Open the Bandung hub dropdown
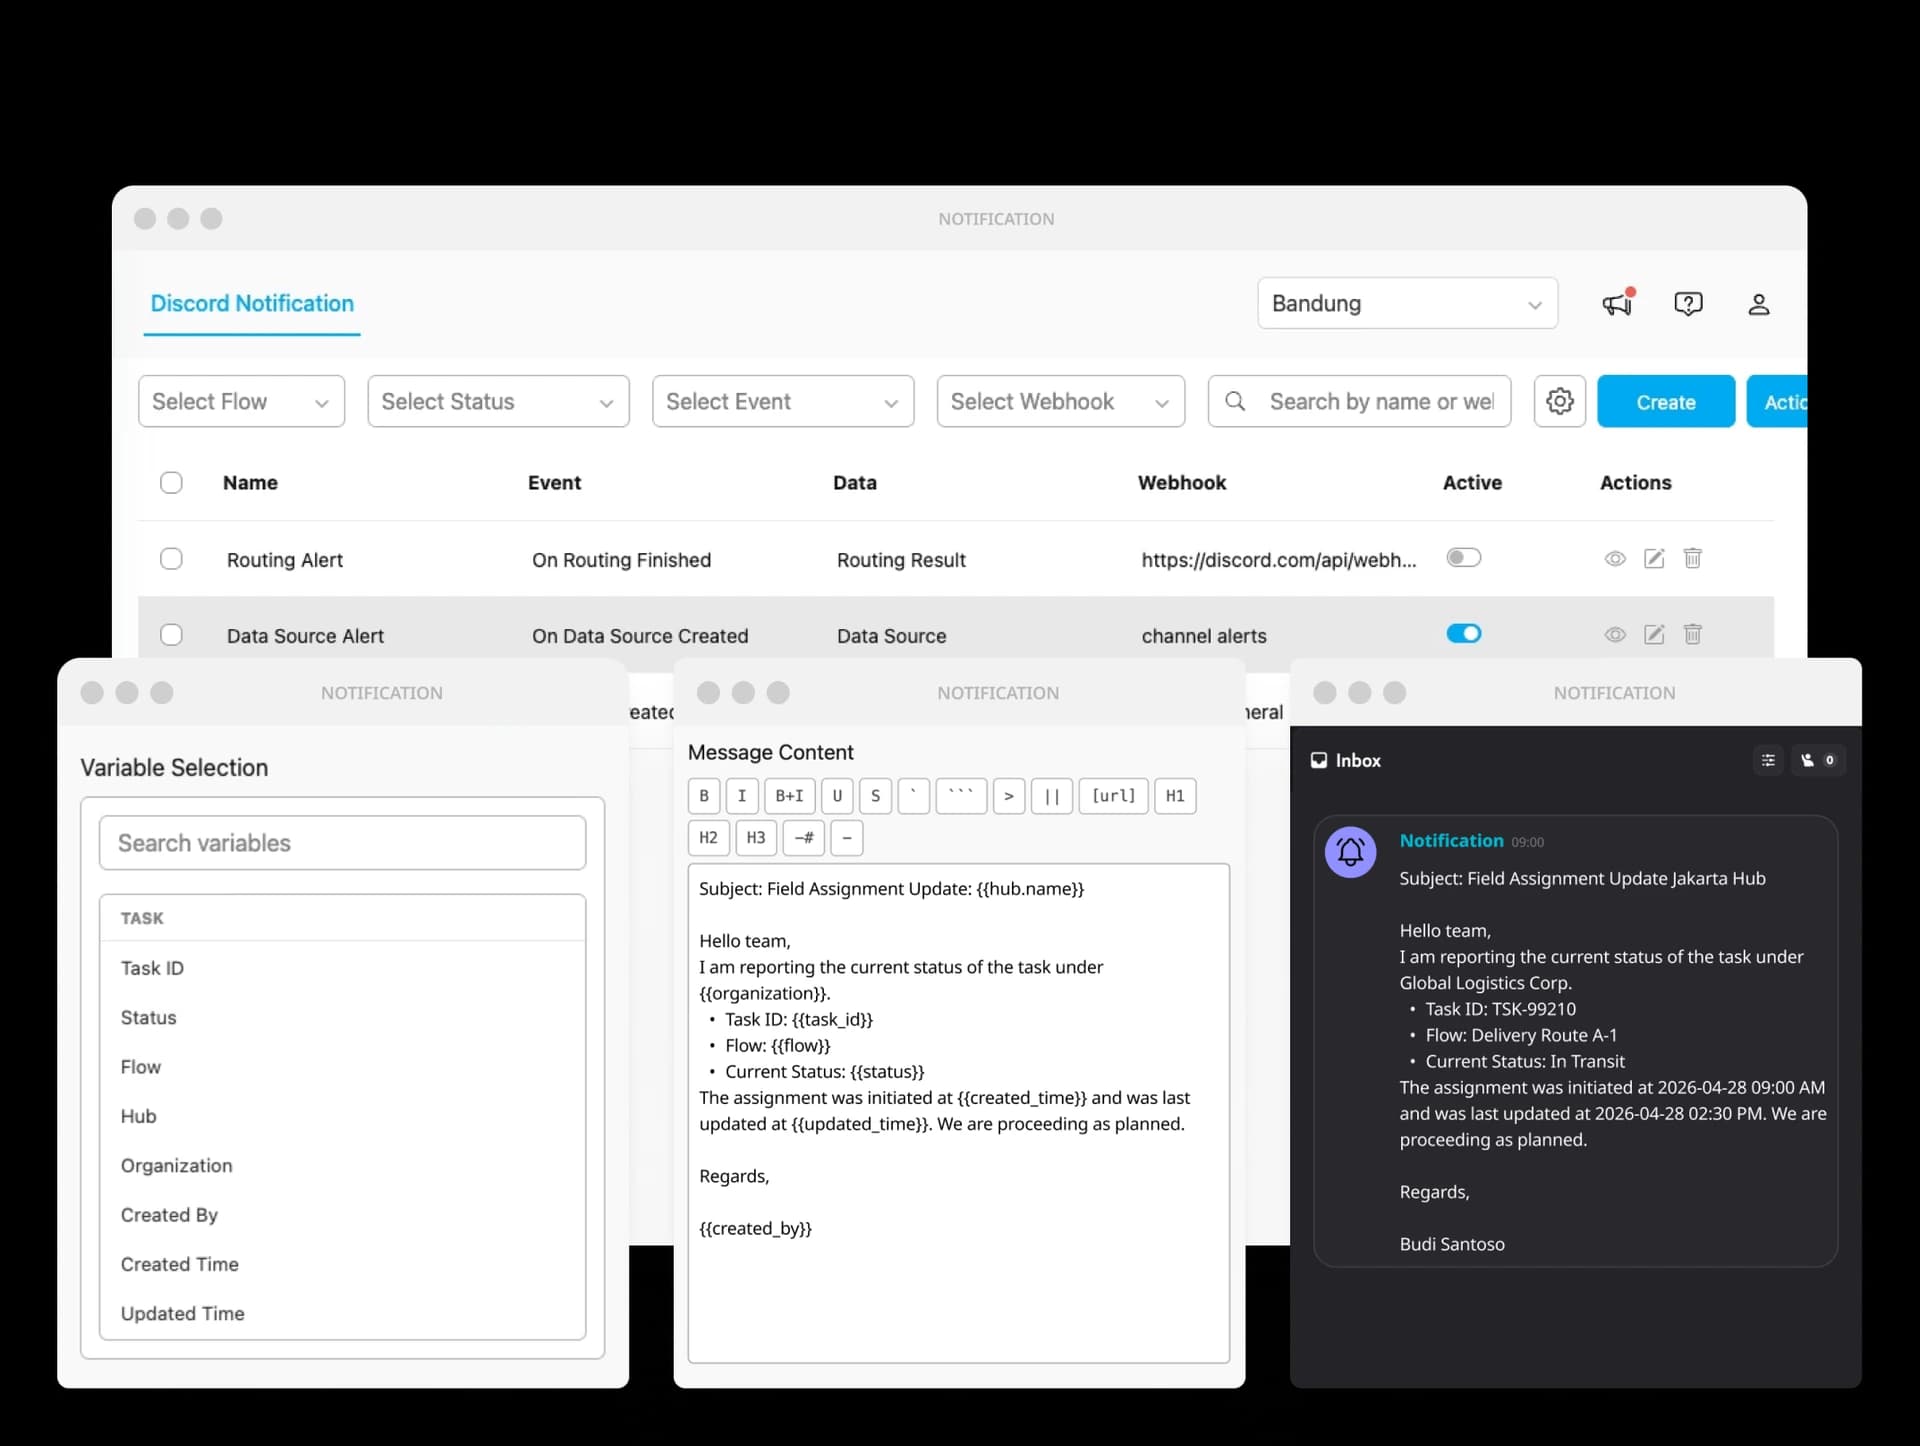The image size is (1920, 1446). click(x=1407, y=303)
